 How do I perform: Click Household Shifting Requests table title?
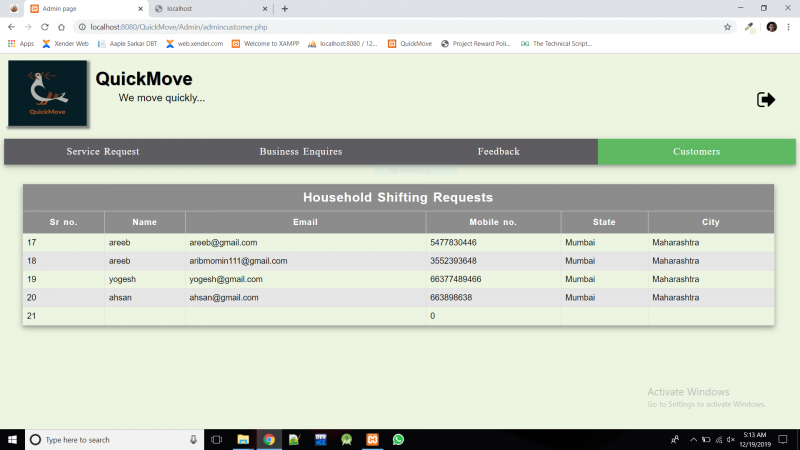coord(398,197)
